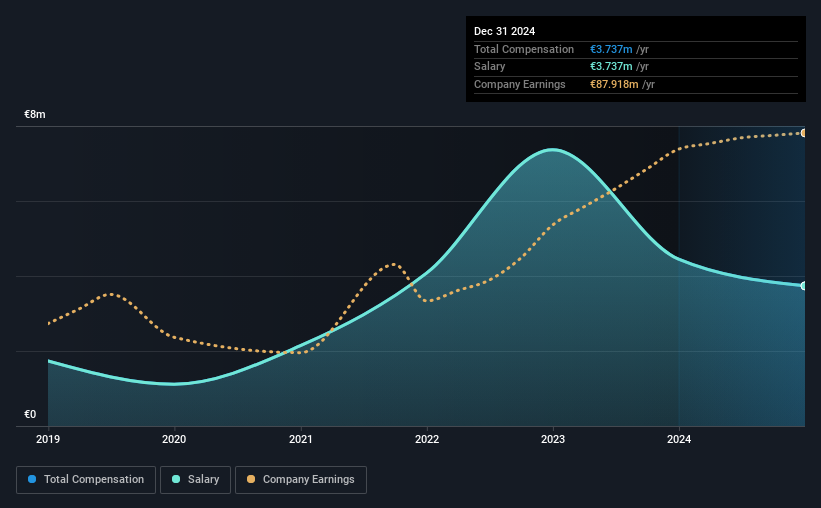The image size is (821, 508).
Task: Click the Total Compensation label in tooltip
Action: 524,49
